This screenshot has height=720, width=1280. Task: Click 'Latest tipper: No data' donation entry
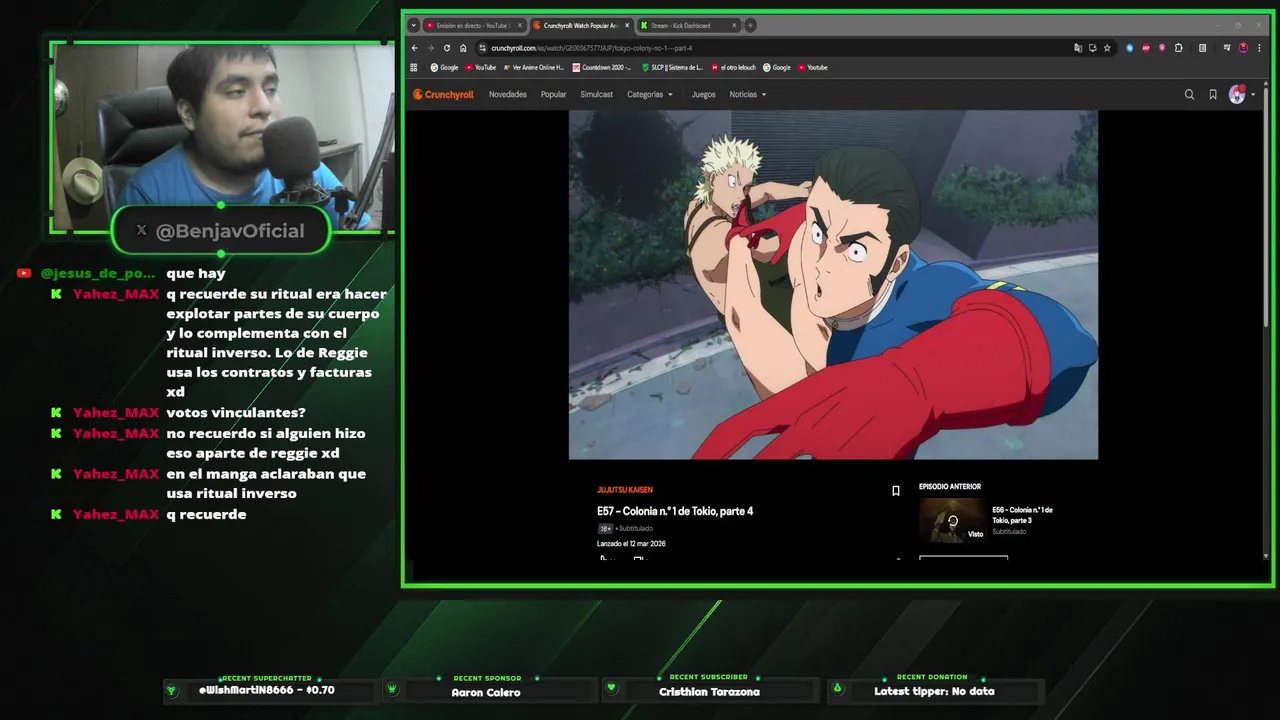point(934,692)
